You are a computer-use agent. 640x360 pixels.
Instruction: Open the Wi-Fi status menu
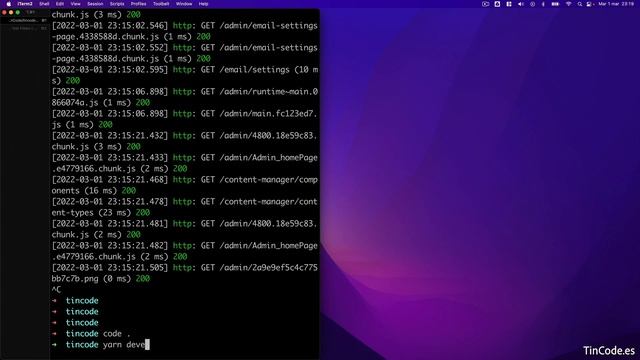tap(569, 4)
